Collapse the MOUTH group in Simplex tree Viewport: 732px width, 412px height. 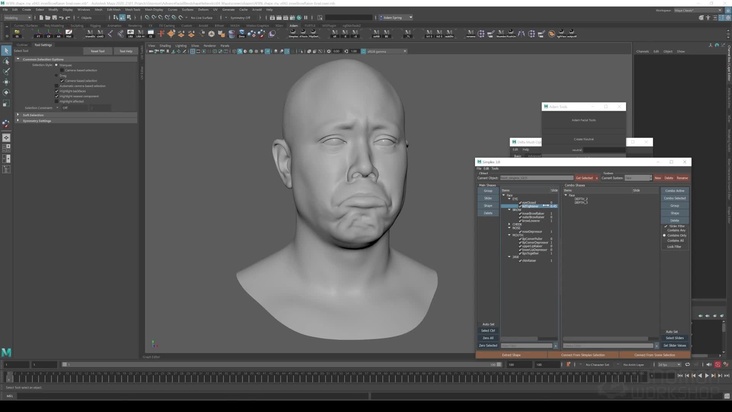pyautogui.click(x=509, y=235)
